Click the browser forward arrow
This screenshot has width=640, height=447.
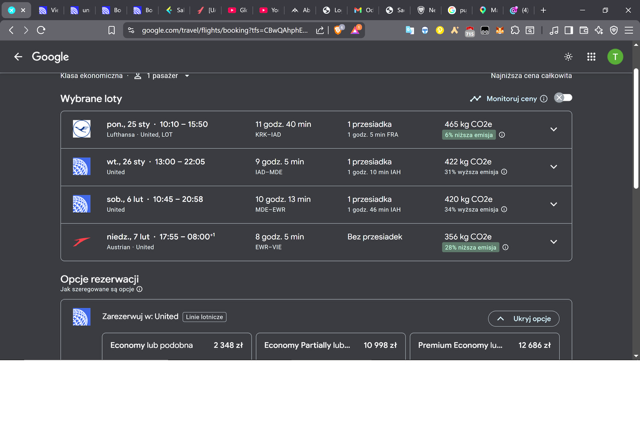coord(26,30)
